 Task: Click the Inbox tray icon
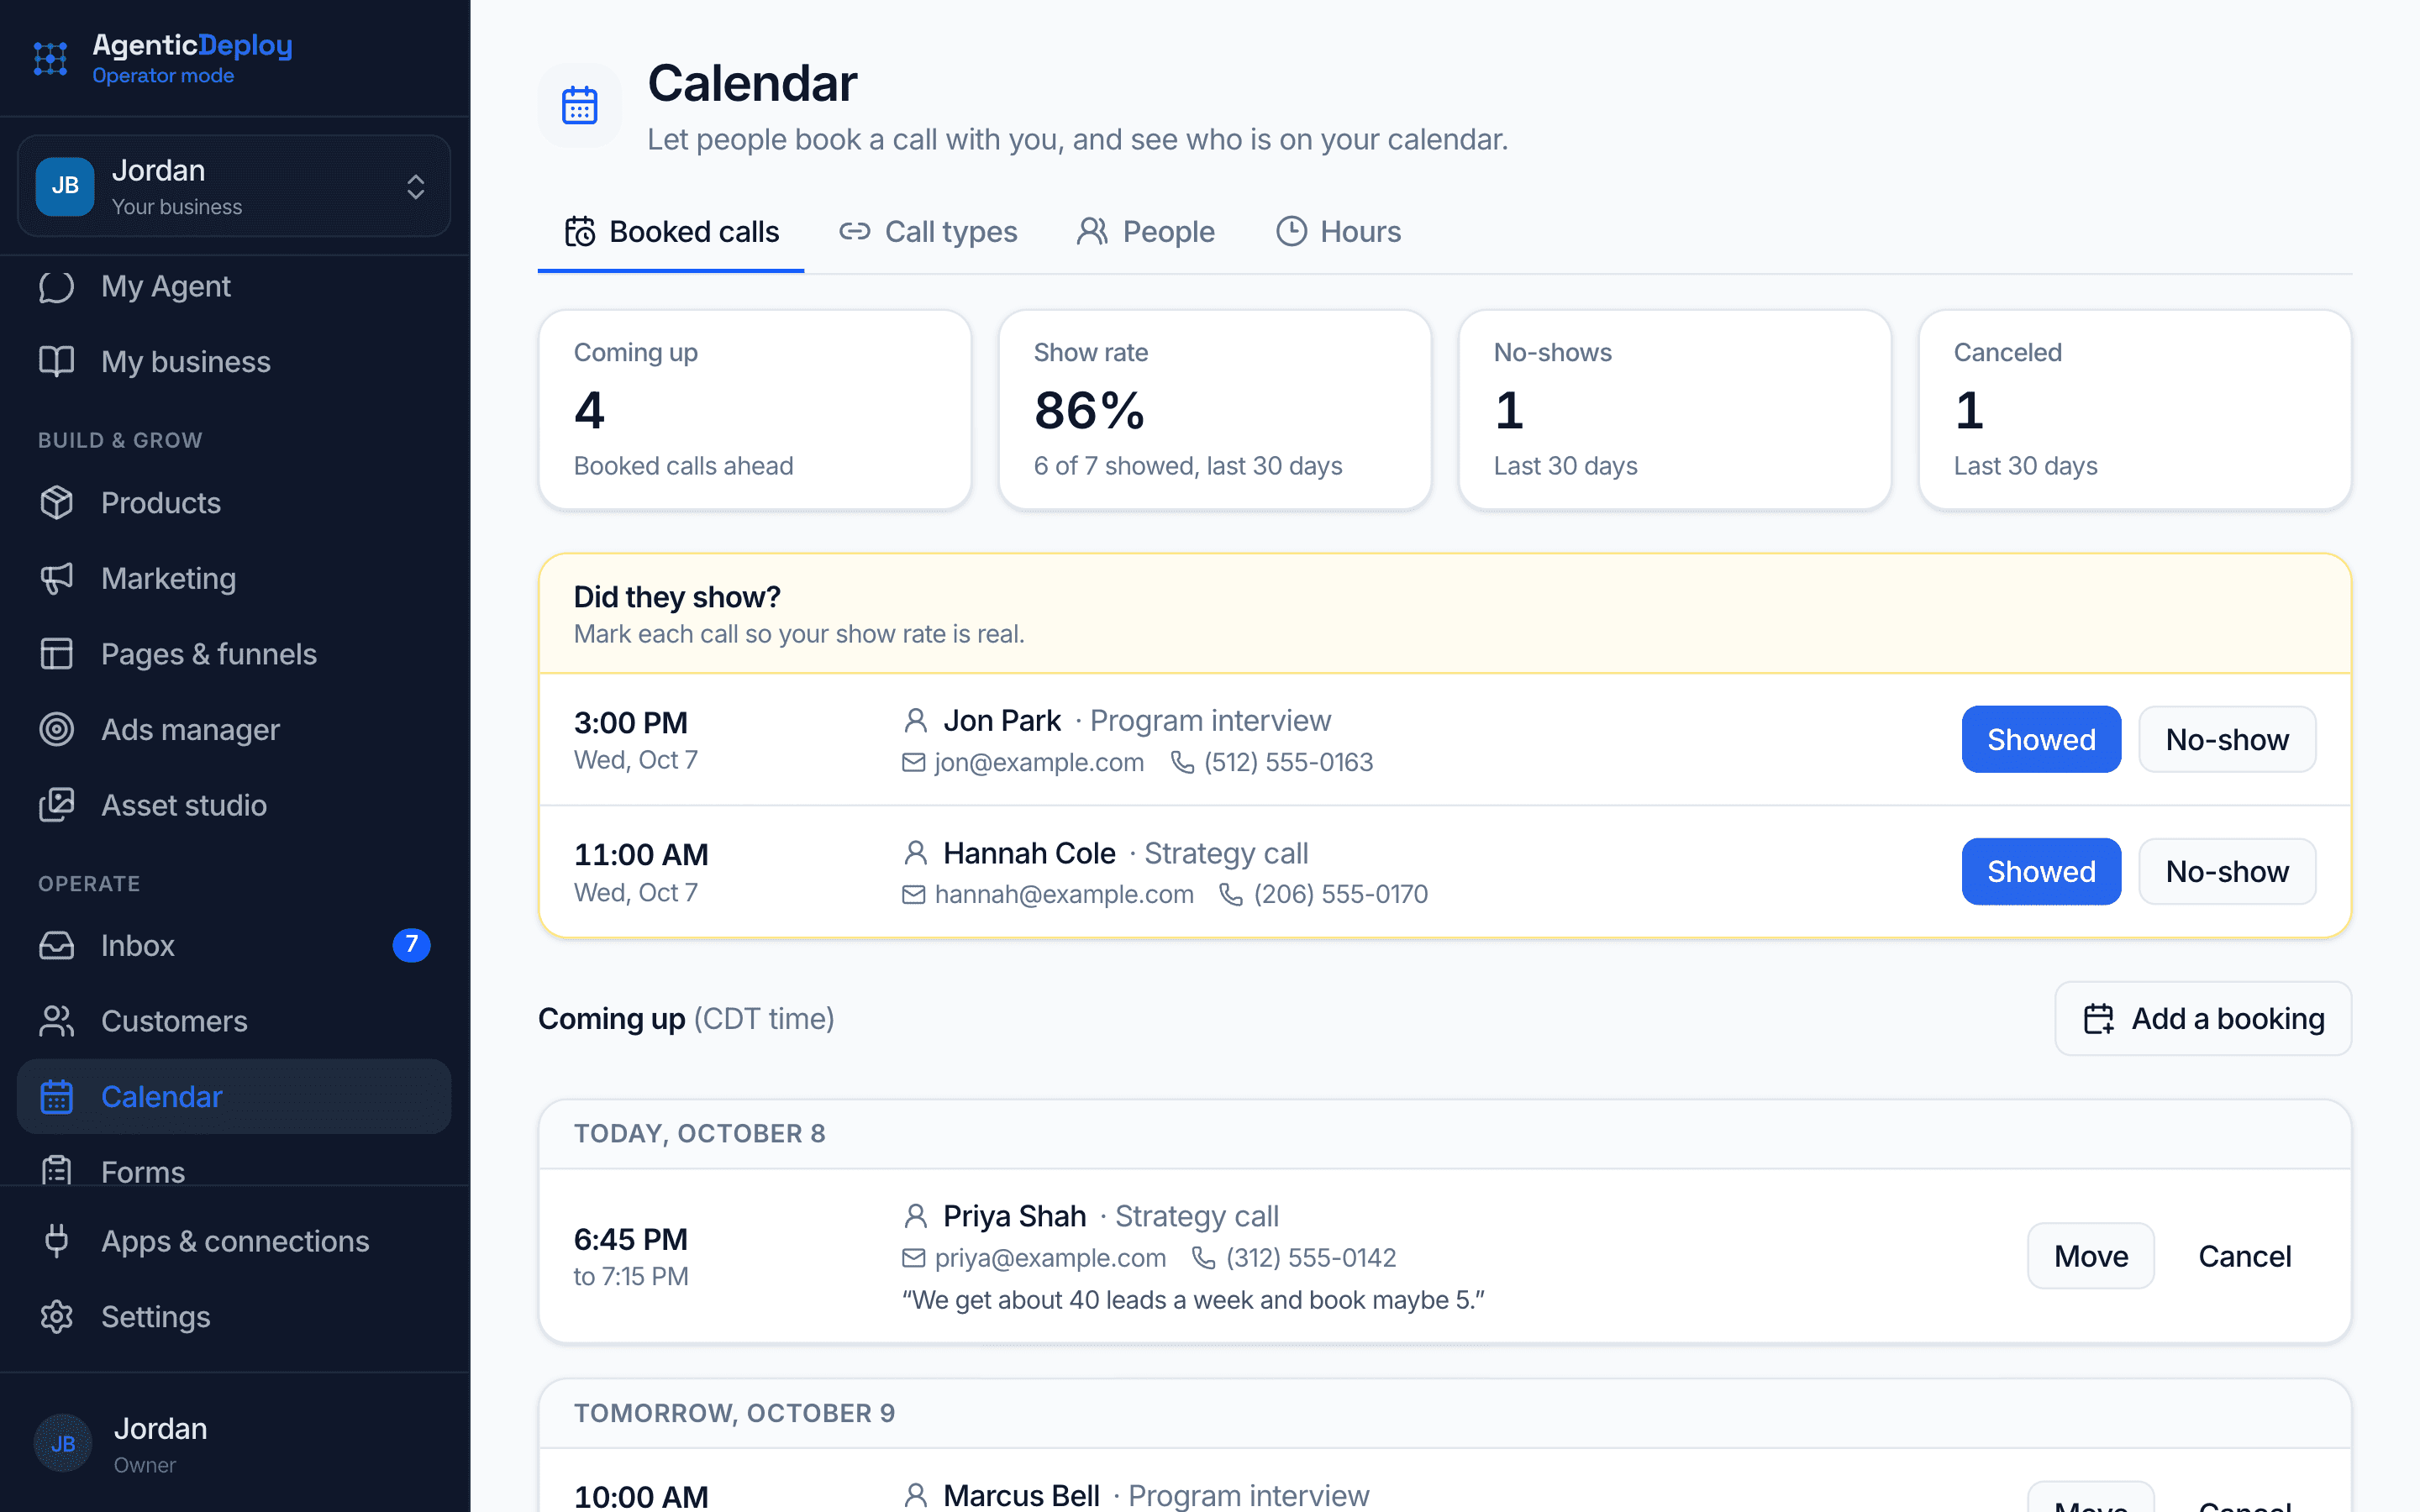point(57,945)
